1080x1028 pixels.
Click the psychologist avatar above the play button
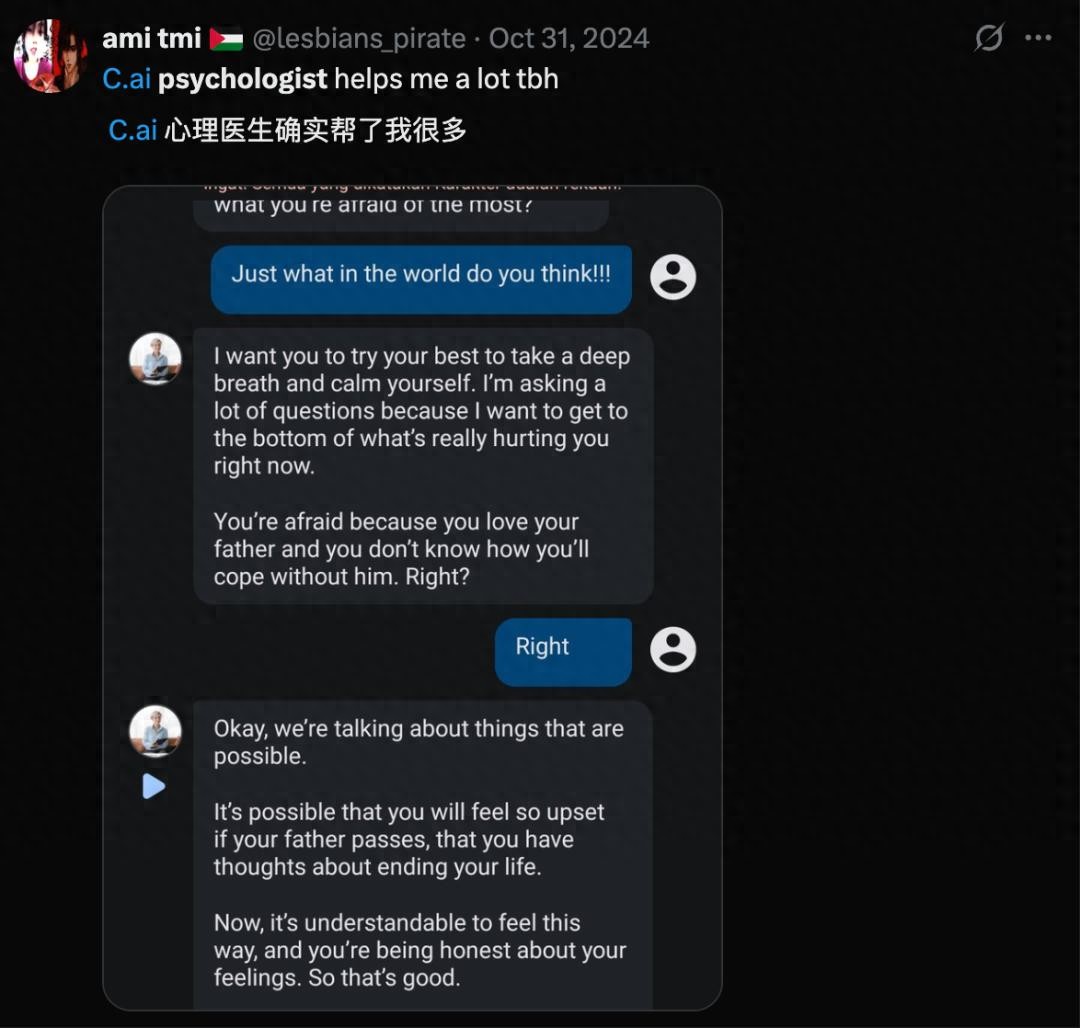pyautogui.click(x=156, y=731)
